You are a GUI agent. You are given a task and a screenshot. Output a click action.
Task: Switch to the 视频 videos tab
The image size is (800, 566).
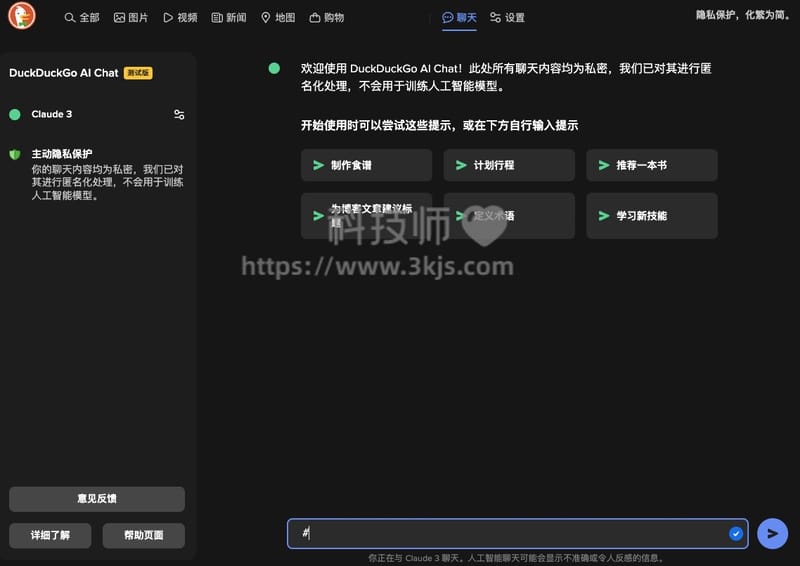pos(180,18)
